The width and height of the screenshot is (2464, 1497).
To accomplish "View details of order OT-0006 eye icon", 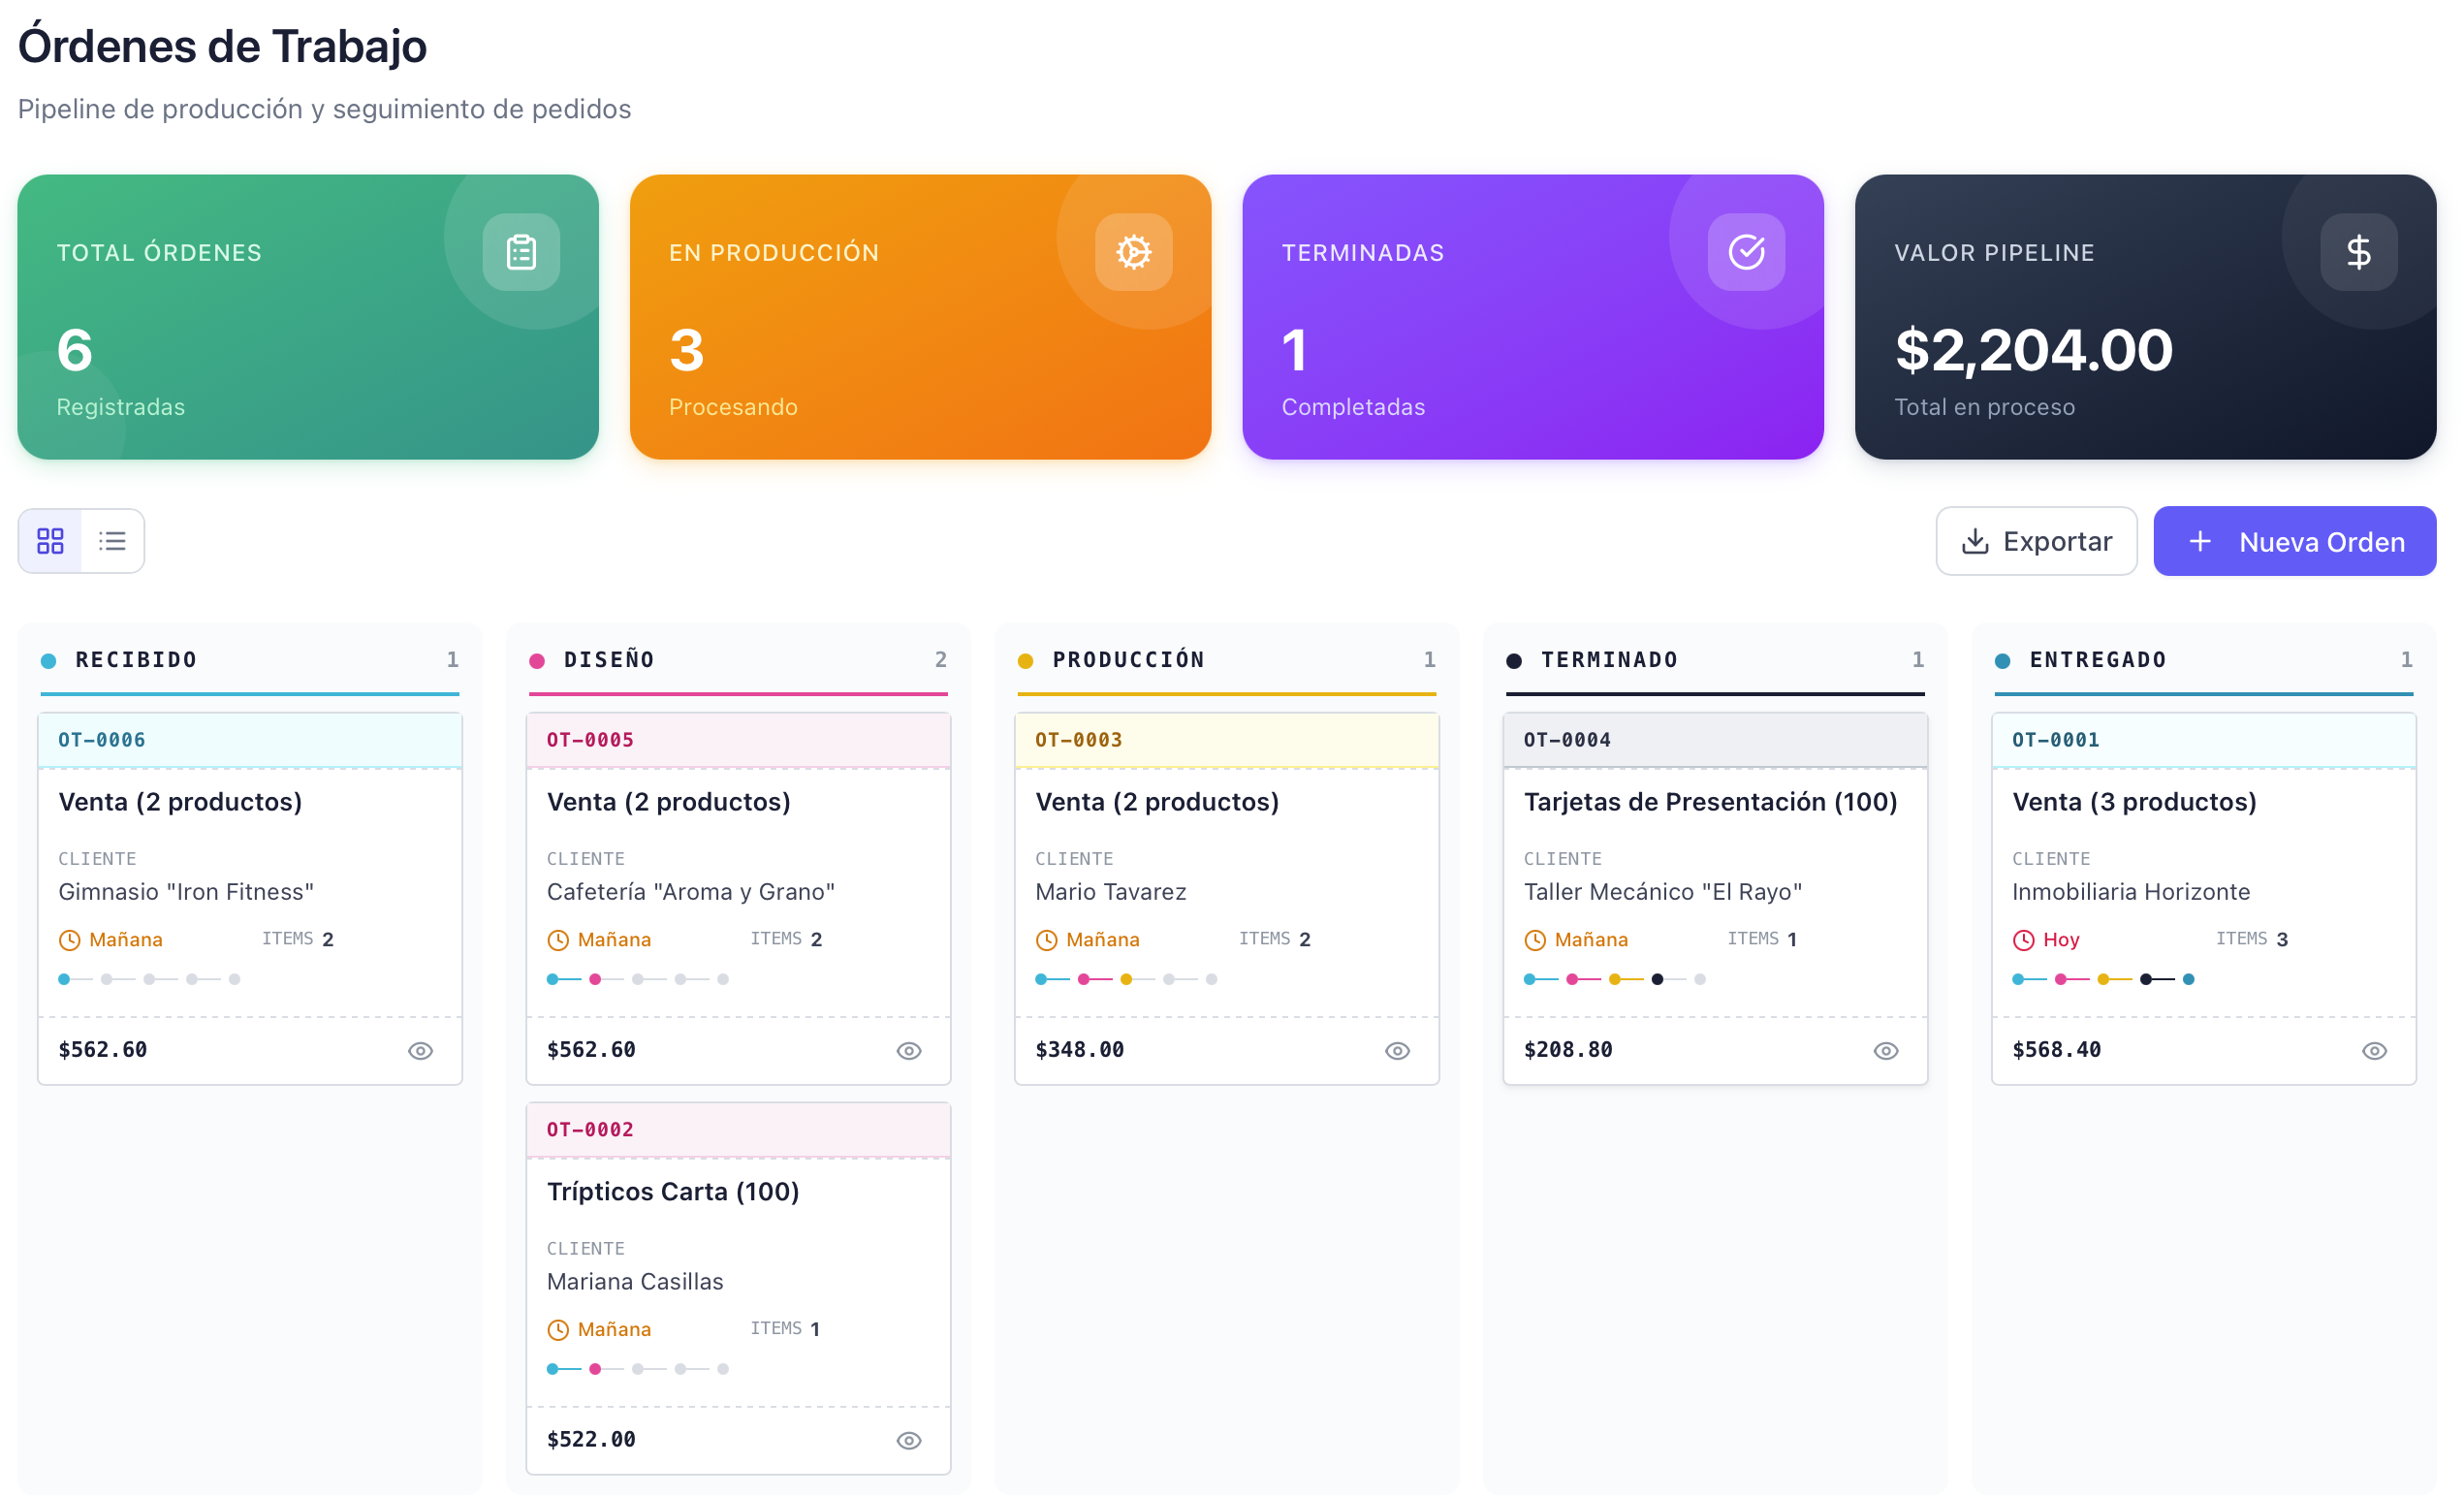I will coord(420,1050).
